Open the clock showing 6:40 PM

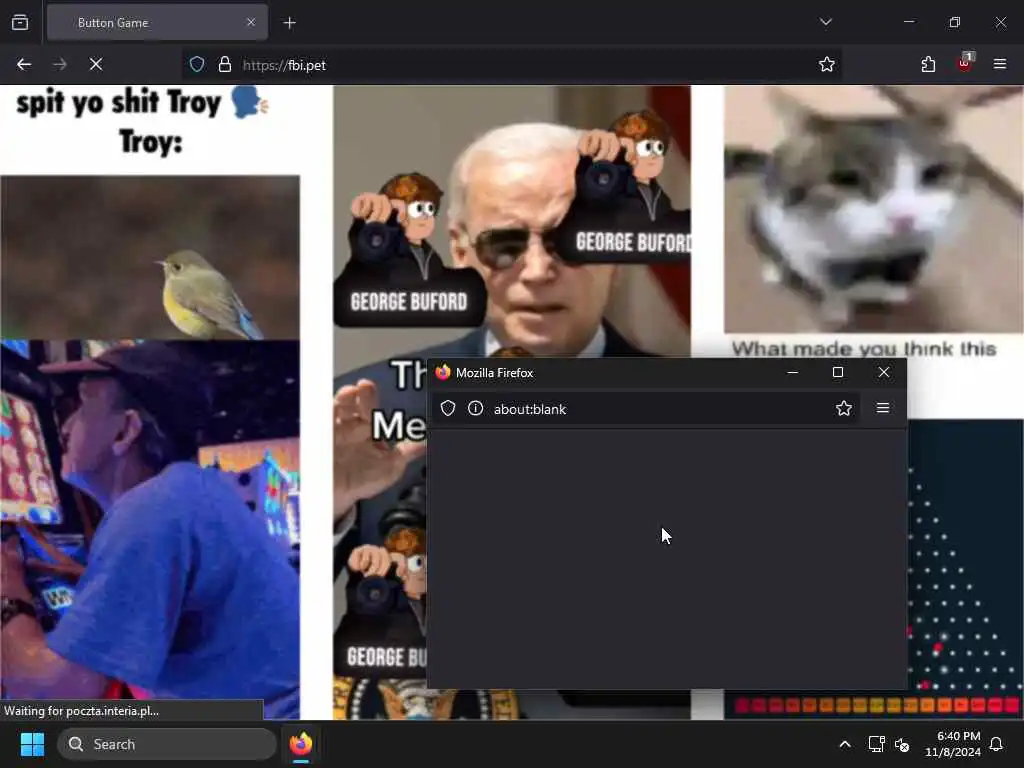(952, 744)
